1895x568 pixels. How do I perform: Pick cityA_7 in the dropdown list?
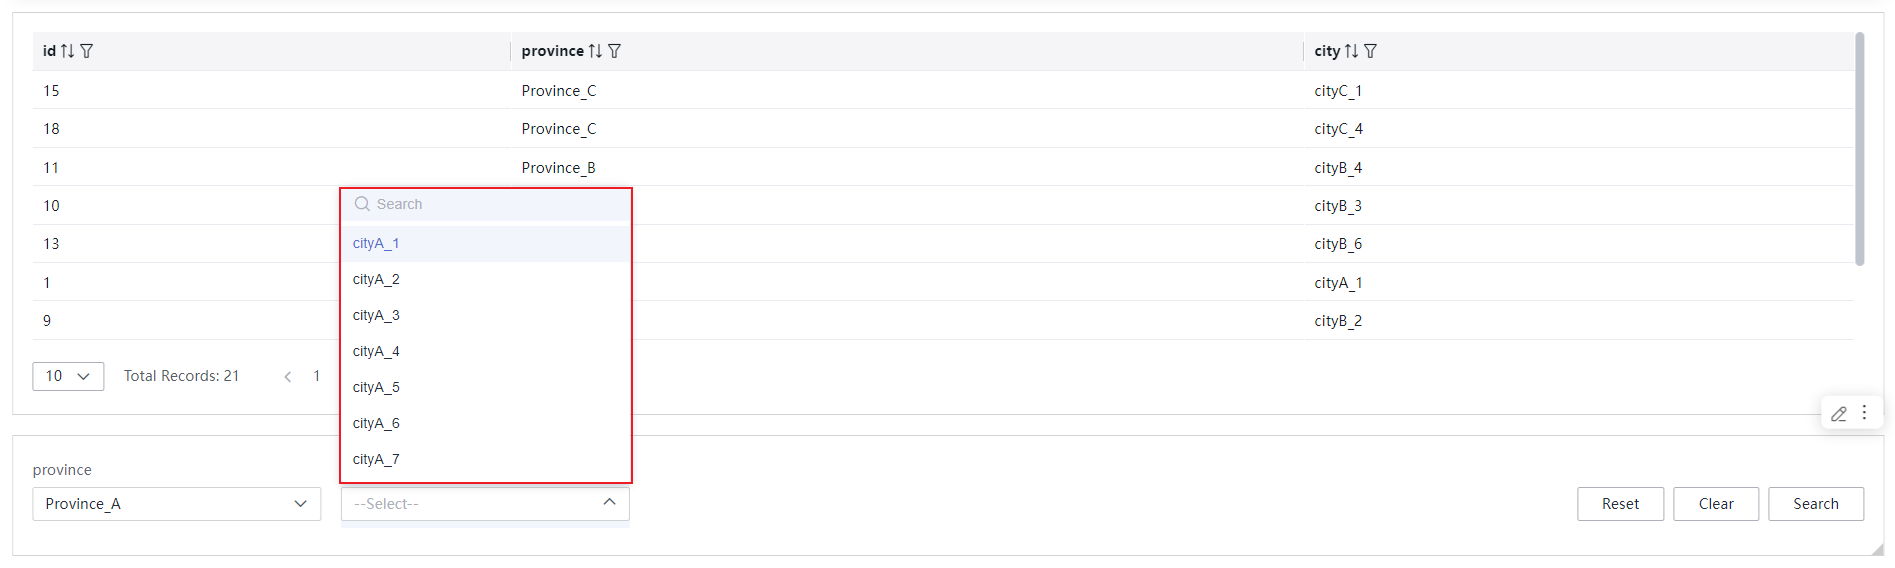(486, 459)
